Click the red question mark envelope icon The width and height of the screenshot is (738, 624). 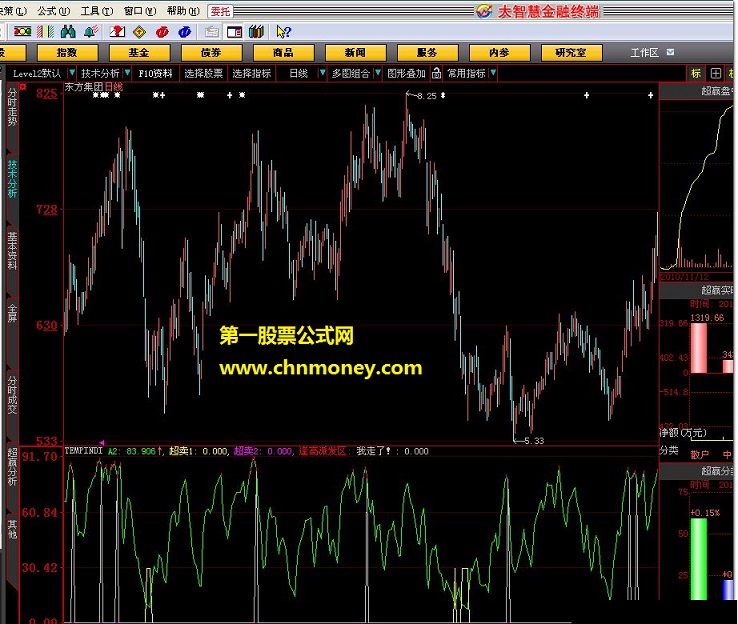(x=117, y=32)
